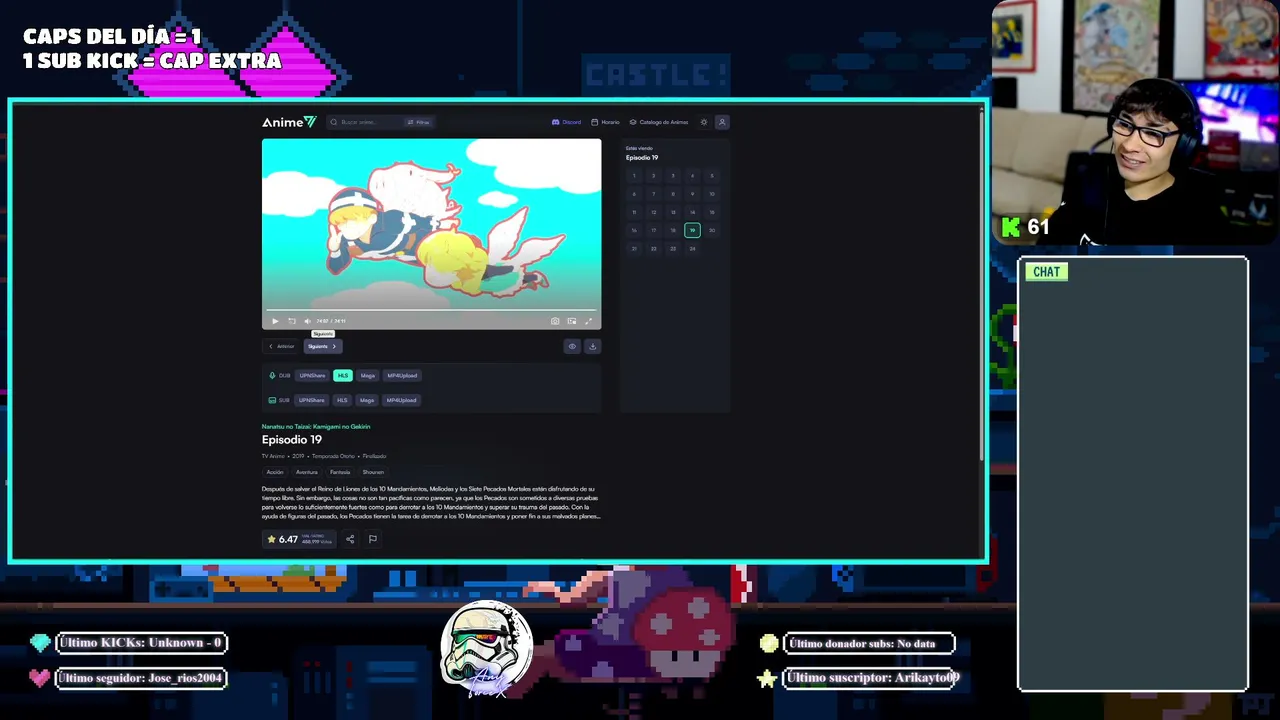
Task: Enter fullscreen in the video player
Action: click(x=588, y=321)
